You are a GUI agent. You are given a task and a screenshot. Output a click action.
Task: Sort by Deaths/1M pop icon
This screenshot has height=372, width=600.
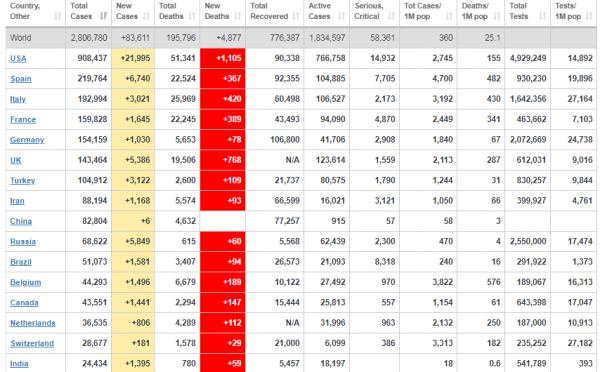497,16
